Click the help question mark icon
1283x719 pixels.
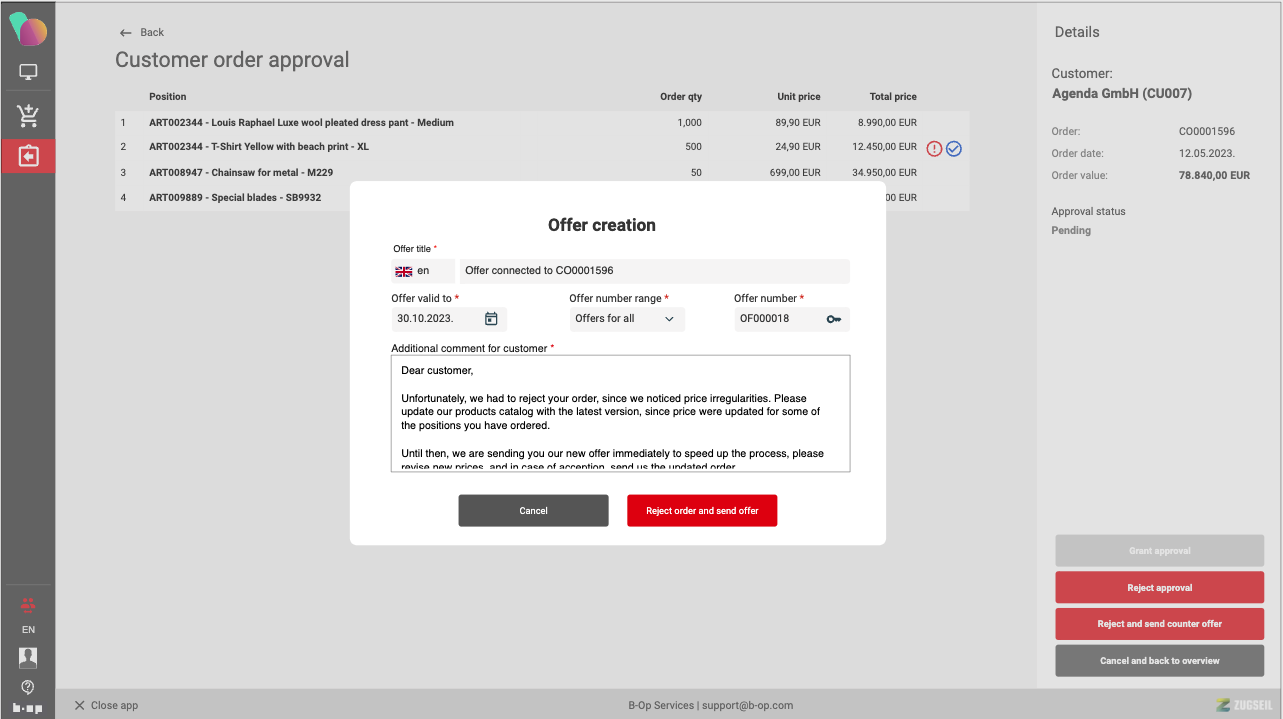click(x=28, y=686)
